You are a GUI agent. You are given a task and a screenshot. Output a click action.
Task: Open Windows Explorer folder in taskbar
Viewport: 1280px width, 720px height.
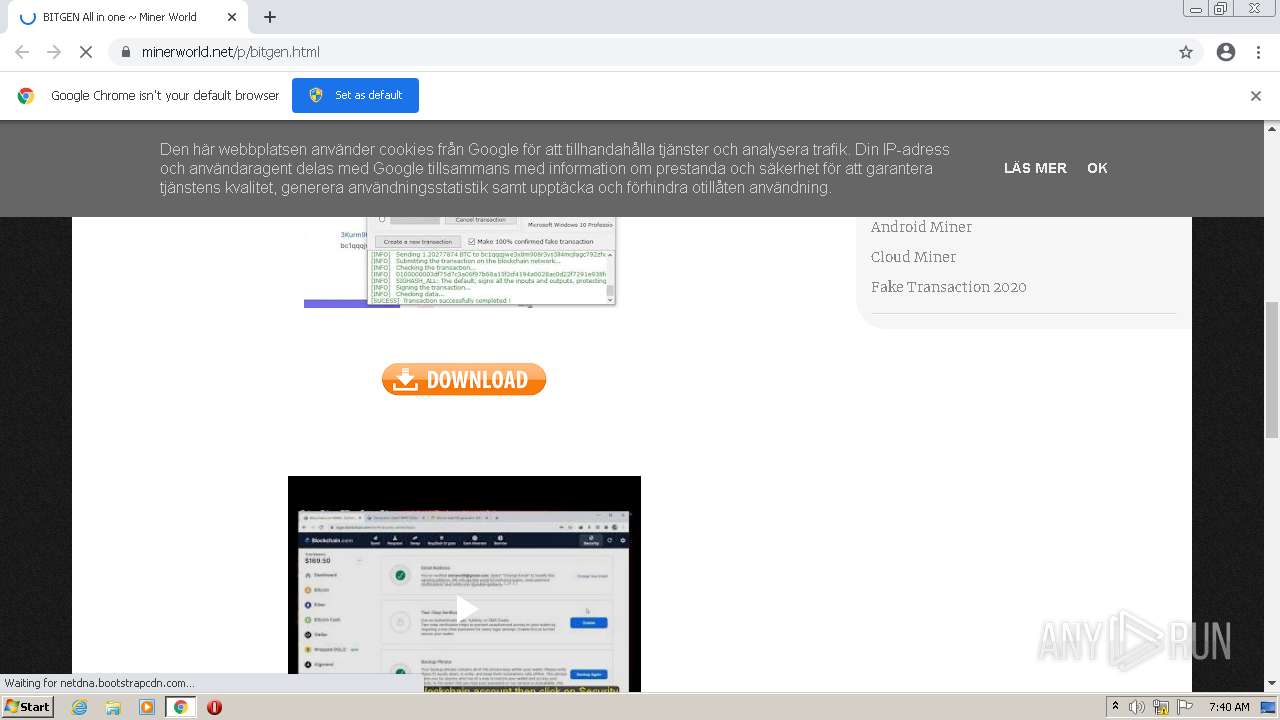pyautogui.click(x=113, y=707)
